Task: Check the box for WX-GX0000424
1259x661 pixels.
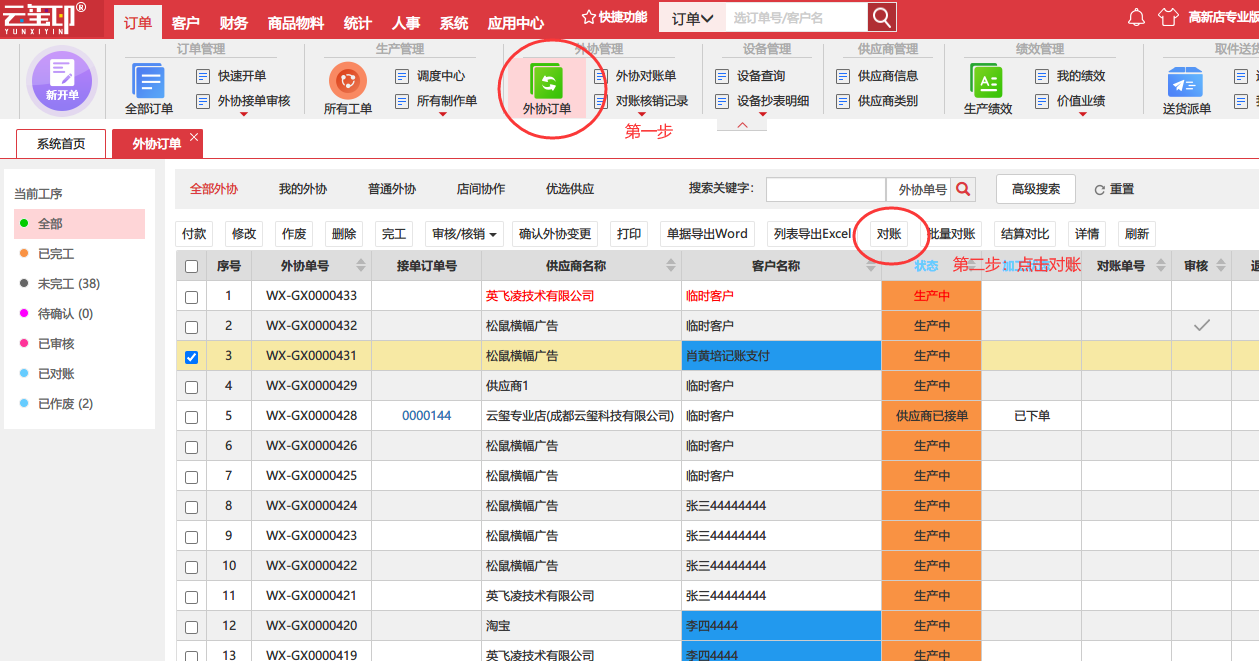Action: pyautogui.click(x=191, y=507)
